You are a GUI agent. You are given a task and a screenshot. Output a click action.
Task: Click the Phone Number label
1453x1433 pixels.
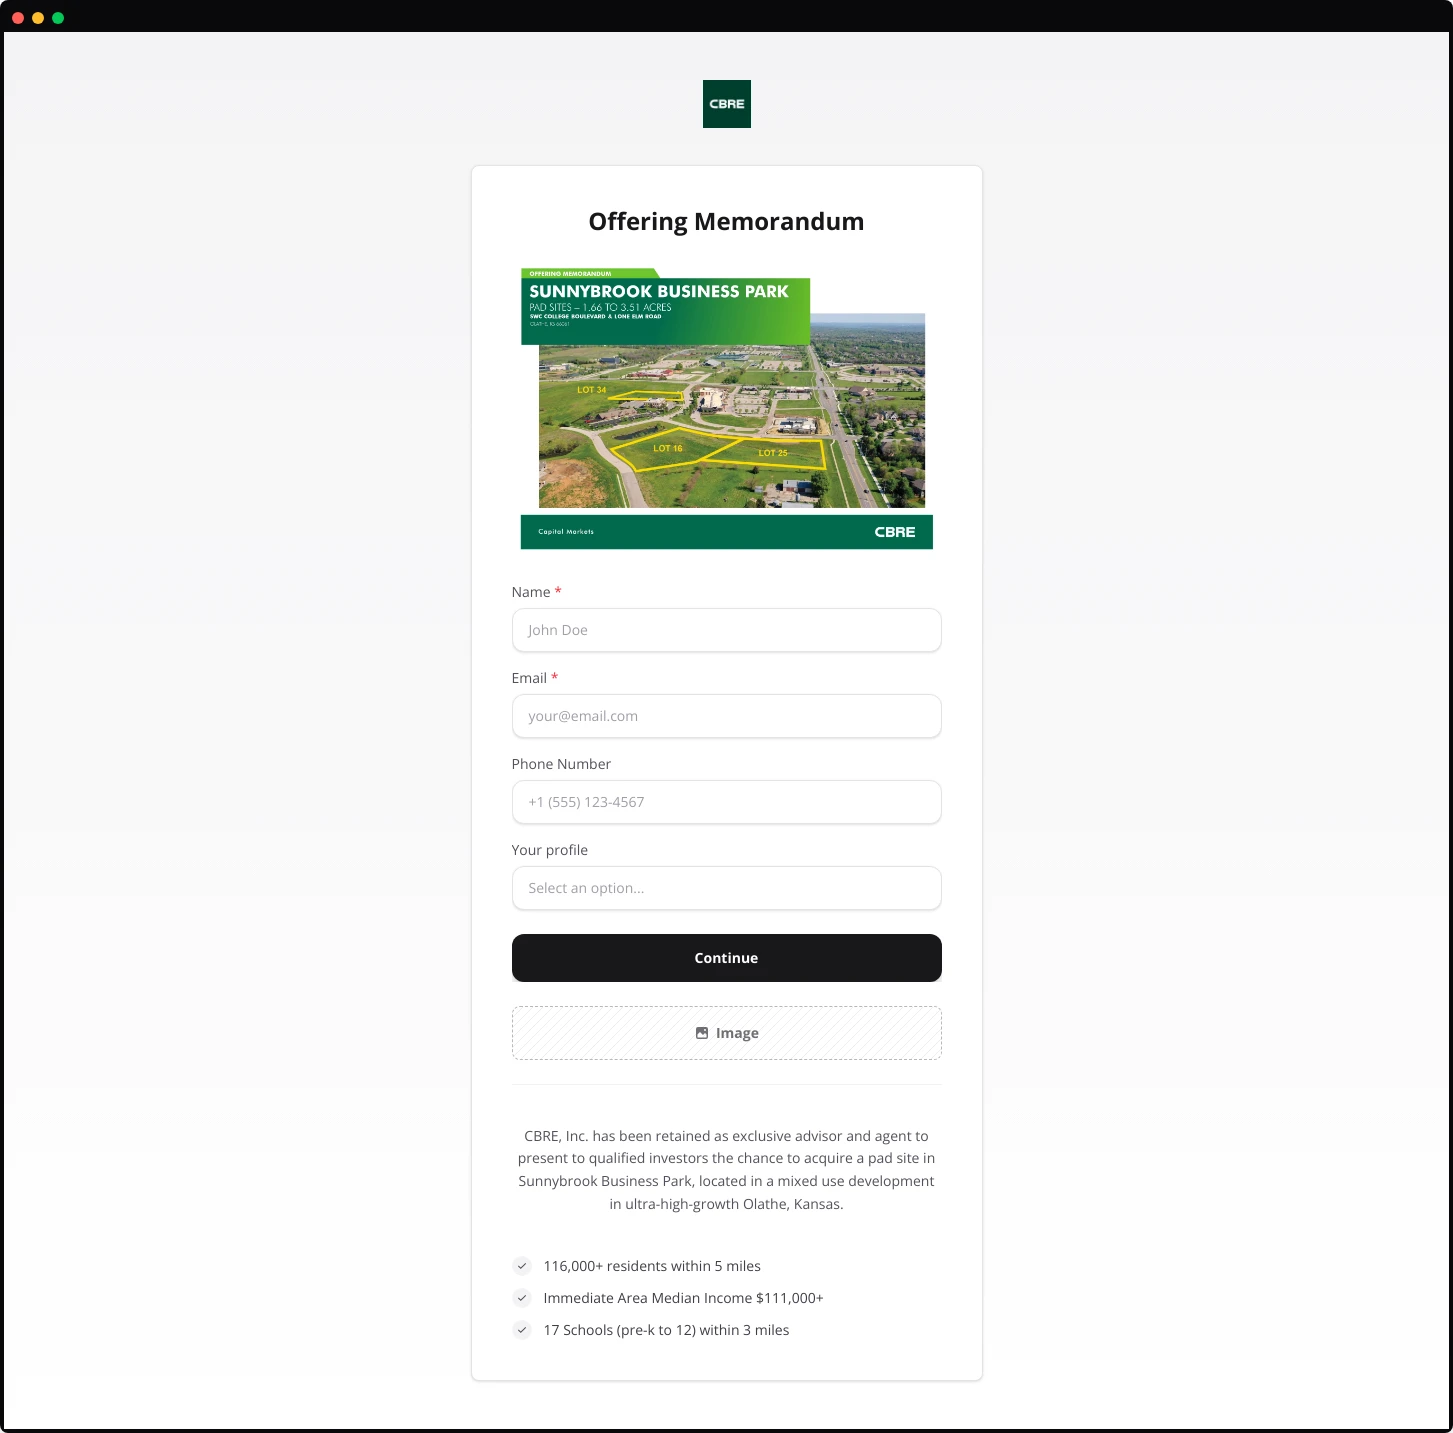point(561,764)
